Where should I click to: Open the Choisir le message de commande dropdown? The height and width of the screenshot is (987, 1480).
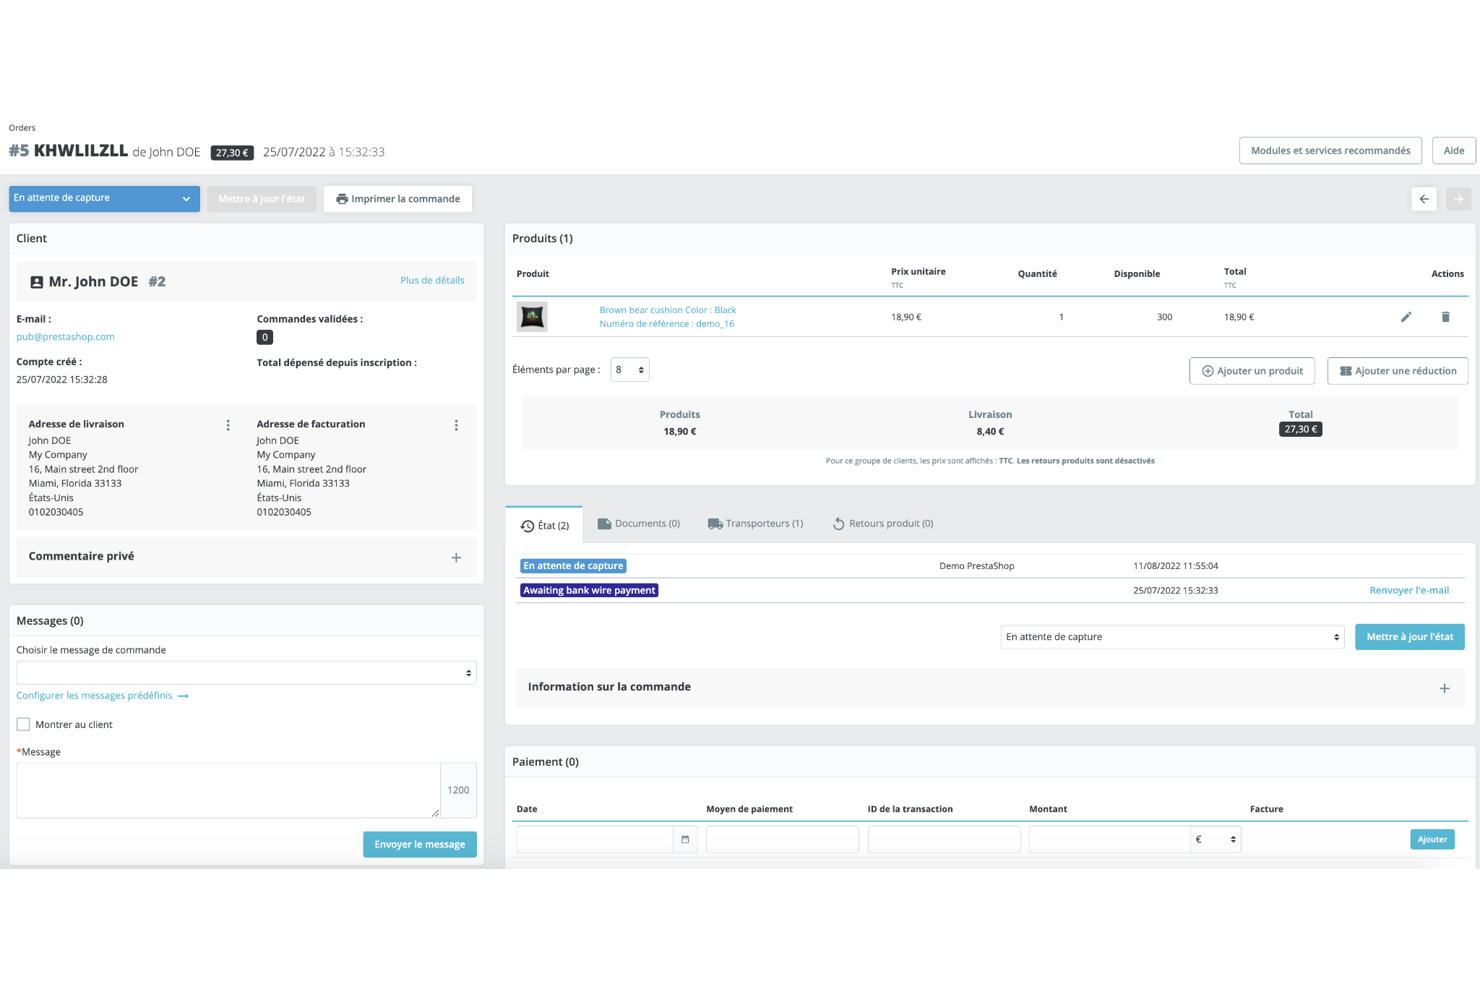point(246,672)
